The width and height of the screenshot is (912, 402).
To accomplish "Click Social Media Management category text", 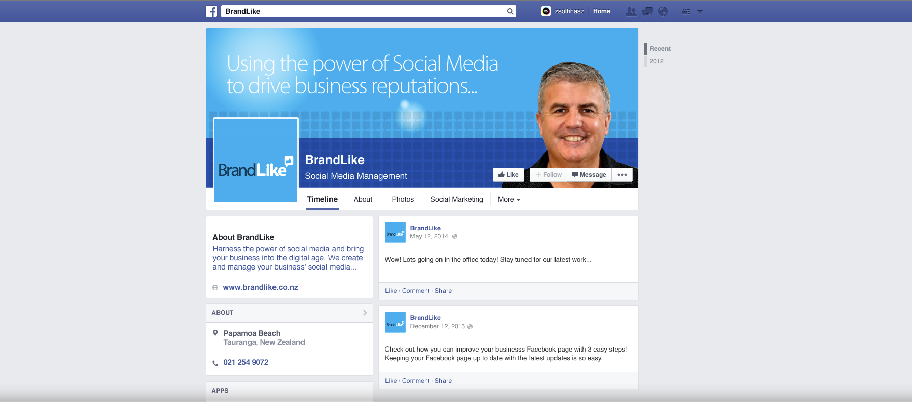I will click(x=357, y=176).
